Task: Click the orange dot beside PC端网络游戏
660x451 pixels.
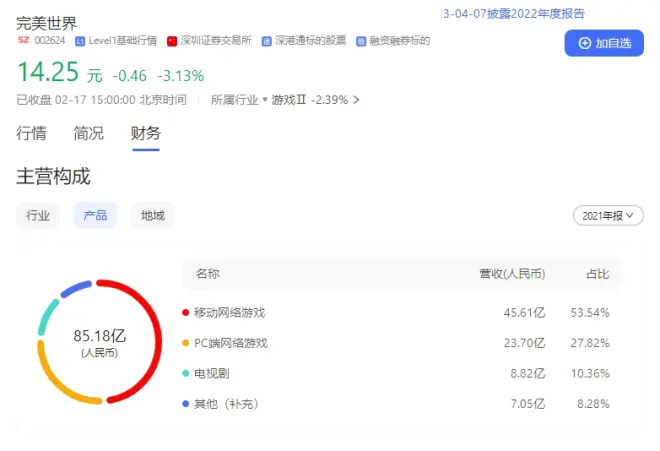Action: click(186, 343)
